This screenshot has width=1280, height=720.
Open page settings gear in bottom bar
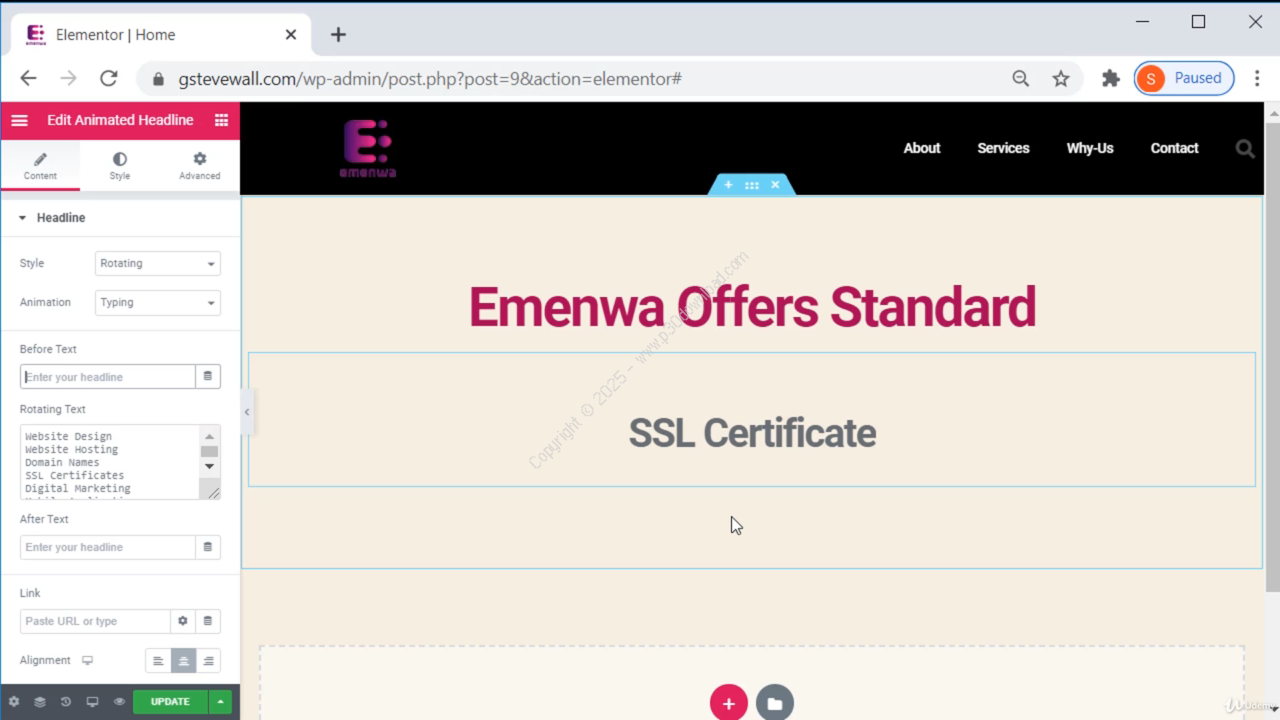[x=14, y=702]
